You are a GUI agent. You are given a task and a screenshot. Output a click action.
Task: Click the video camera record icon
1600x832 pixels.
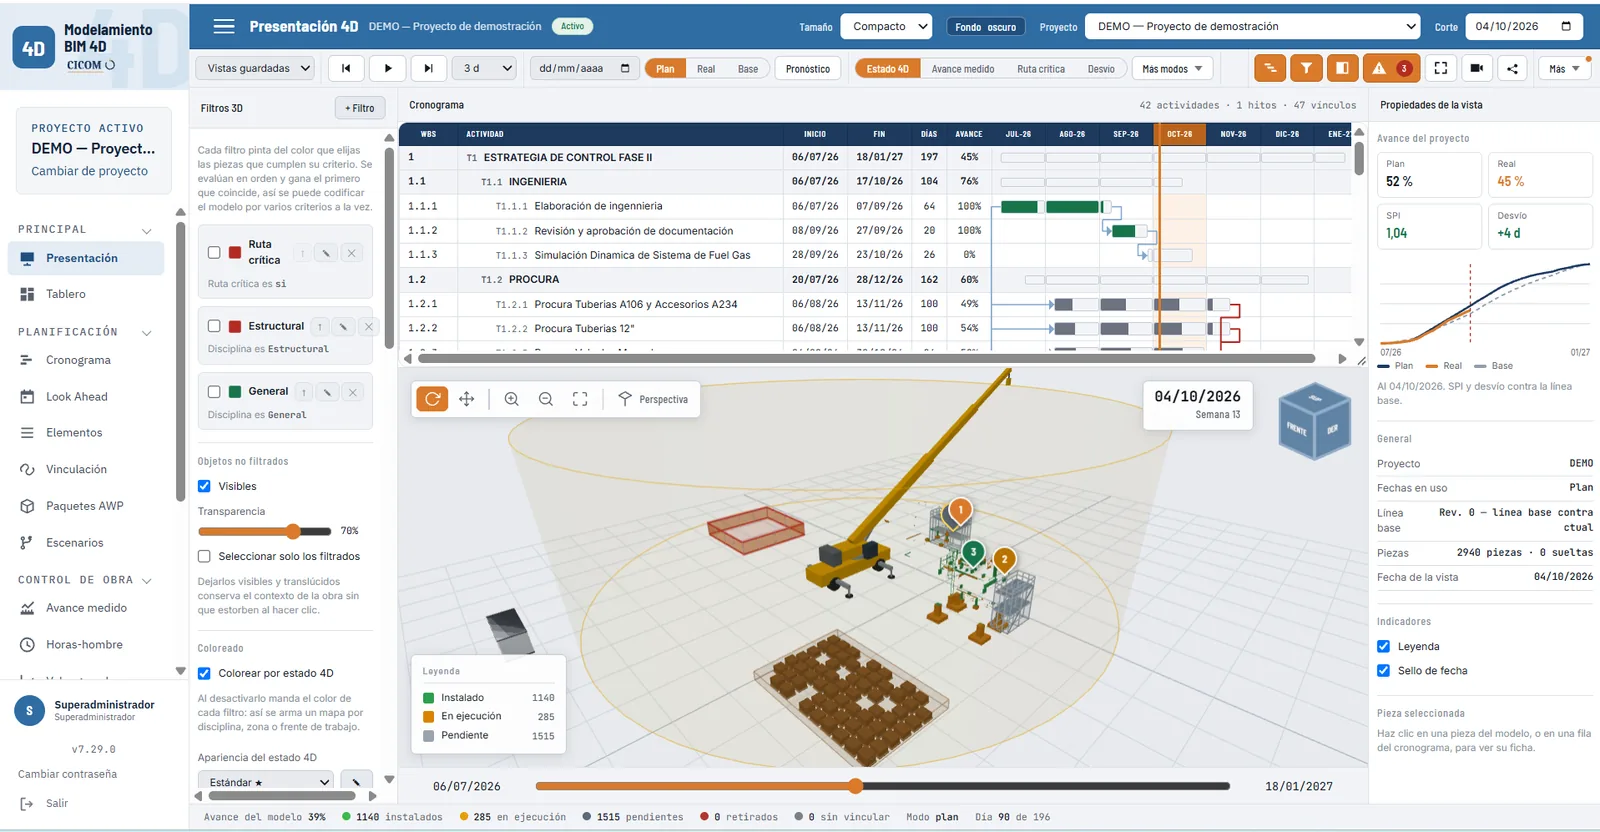click(x=1477, y=68)
